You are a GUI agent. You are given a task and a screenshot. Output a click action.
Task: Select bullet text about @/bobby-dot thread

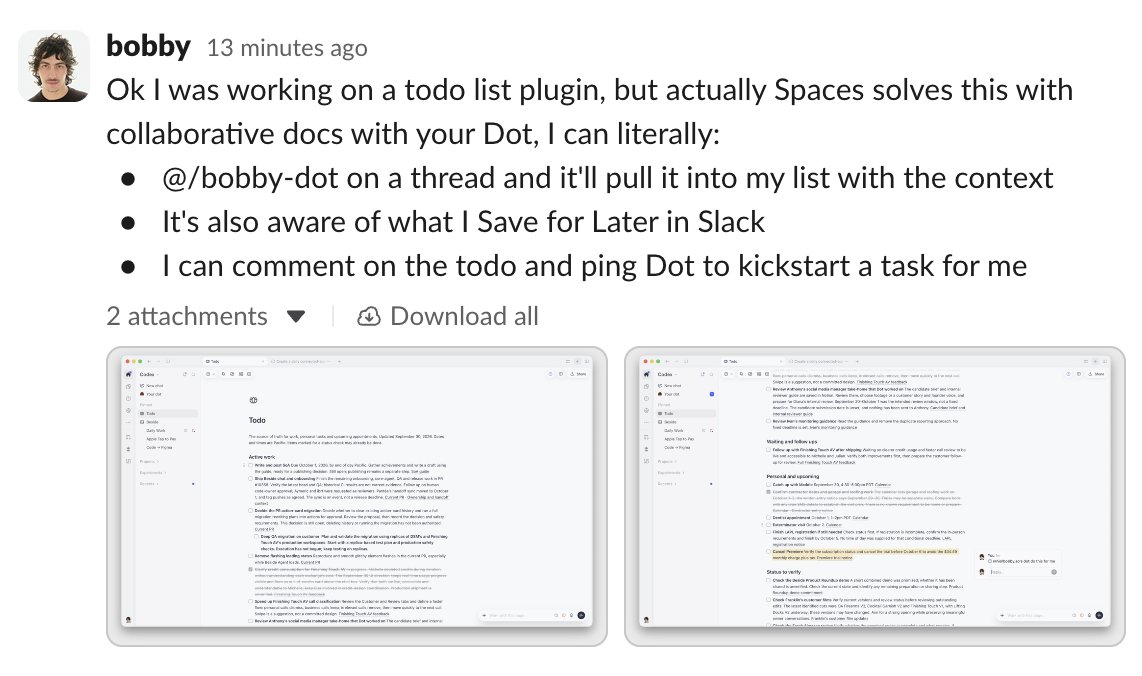pos(607,178)
